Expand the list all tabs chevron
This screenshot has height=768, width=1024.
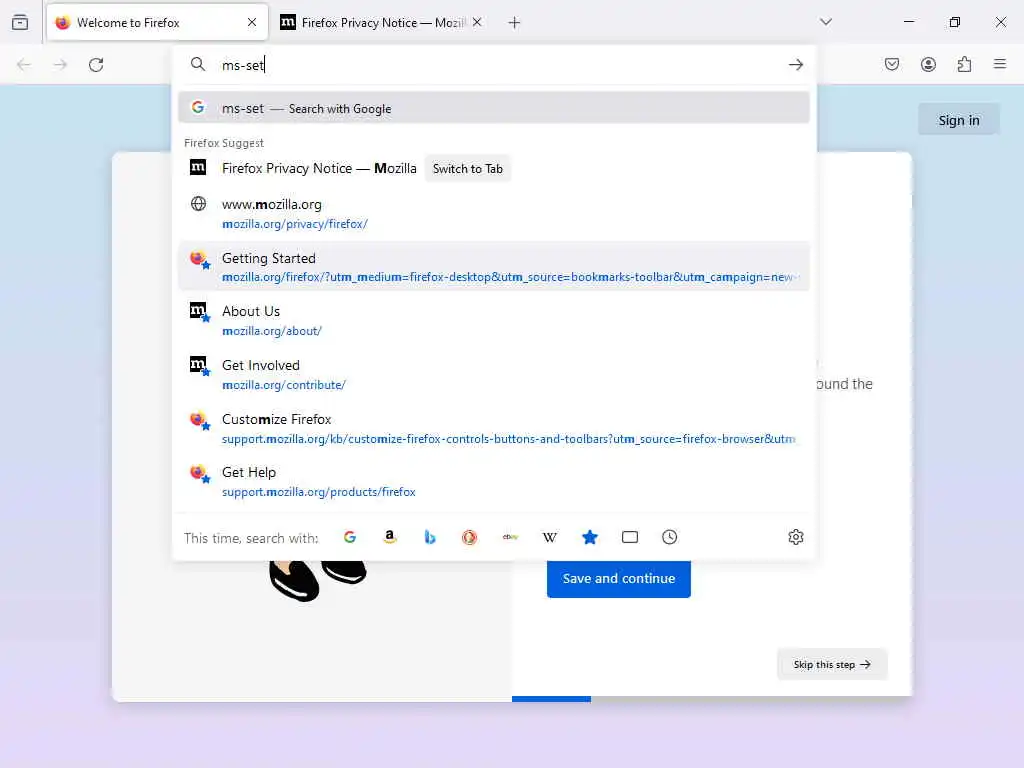pyautogui.click(x=826, y=22)
